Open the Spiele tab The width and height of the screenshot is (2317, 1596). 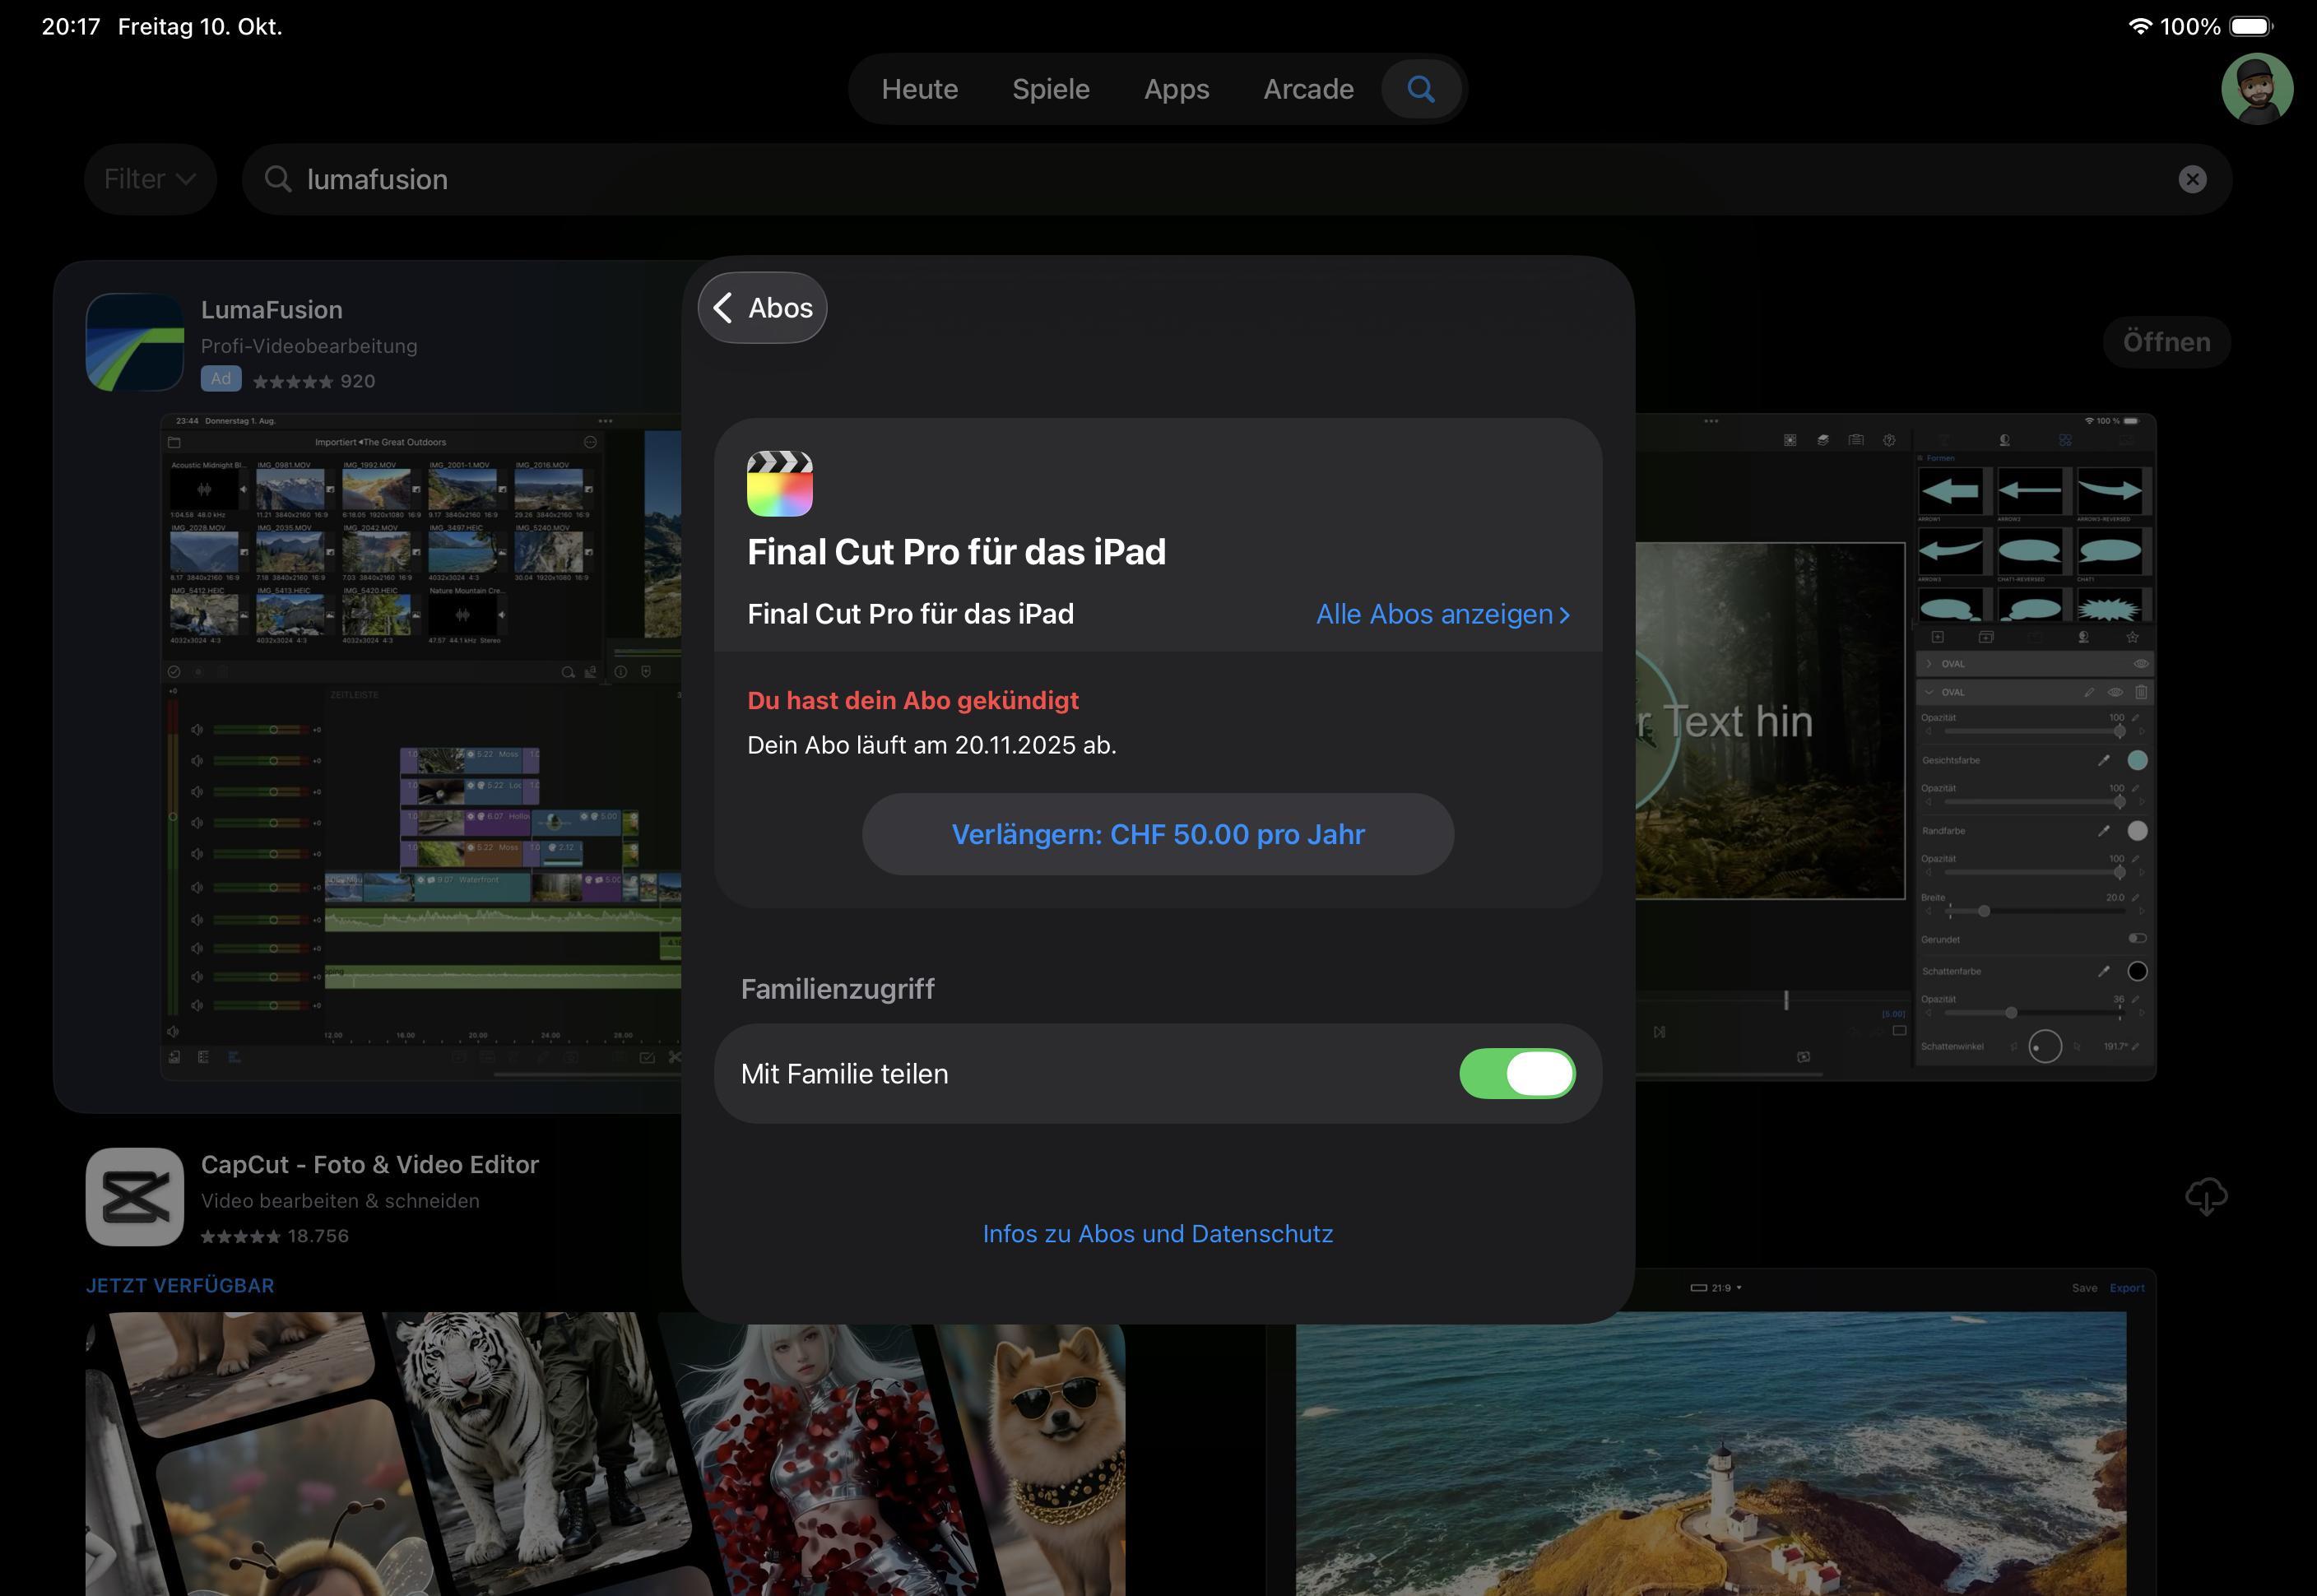[1050, 89]
